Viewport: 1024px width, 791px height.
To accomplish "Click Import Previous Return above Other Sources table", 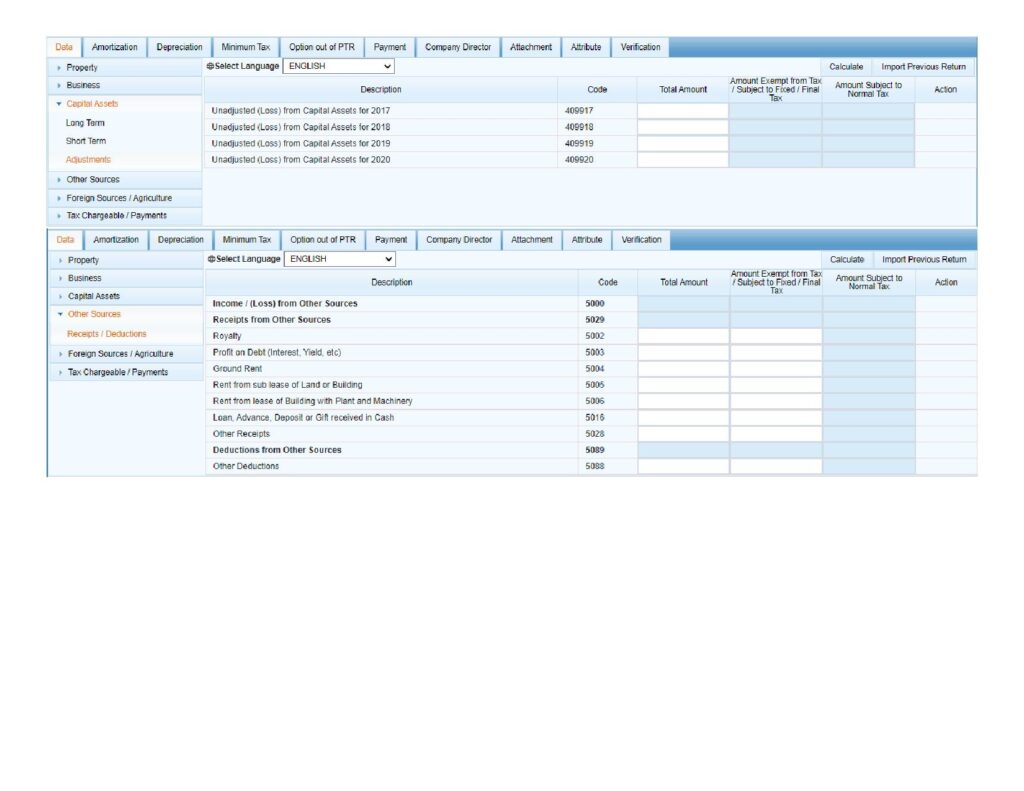I will [x=924, y=259].
